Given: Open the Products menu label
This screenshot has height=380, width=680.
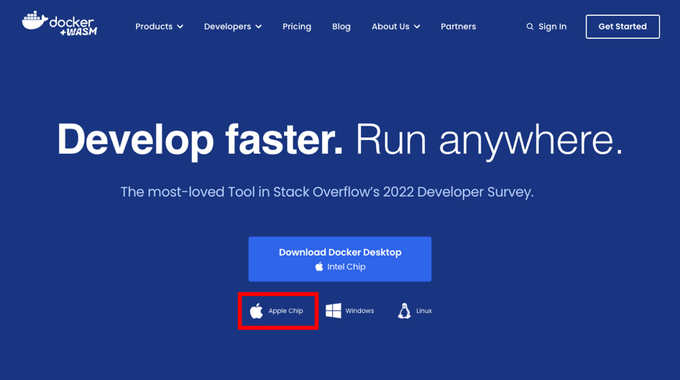Looking at the screenshot, I should 154,26.
